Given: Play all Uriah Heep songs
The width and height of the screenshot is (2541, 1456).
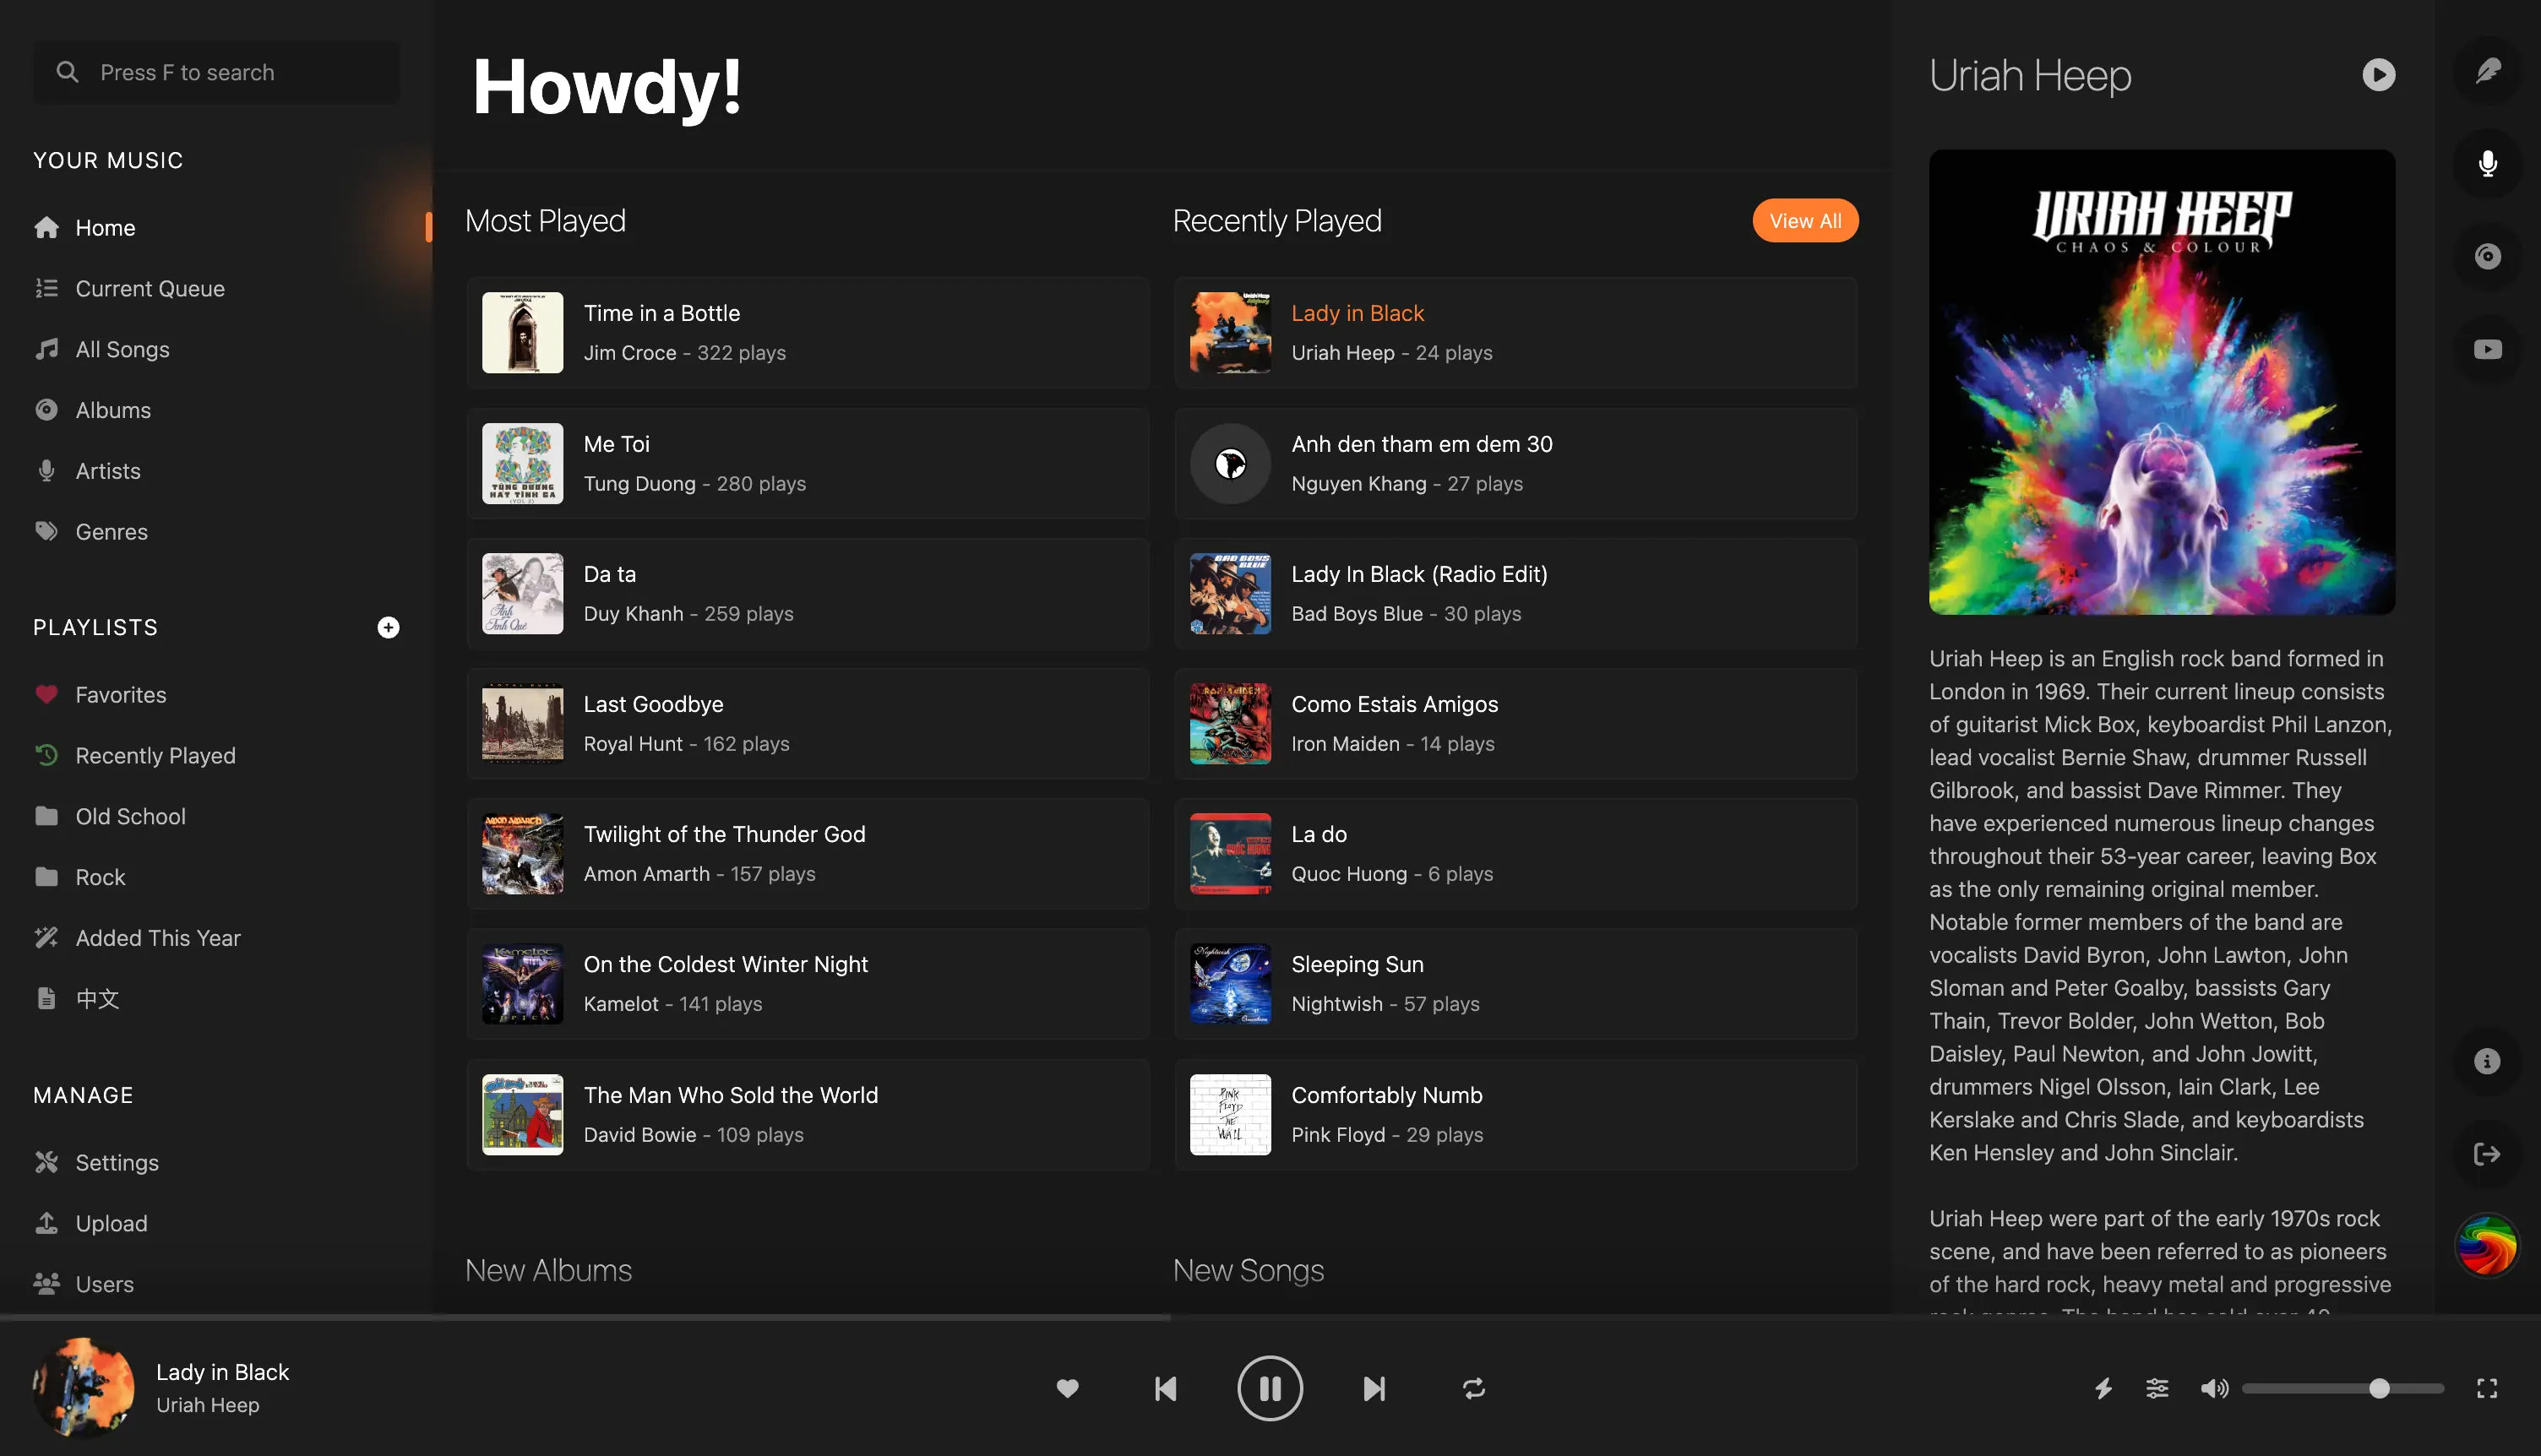Looking at the screenshot, I should coord(2378,75).
